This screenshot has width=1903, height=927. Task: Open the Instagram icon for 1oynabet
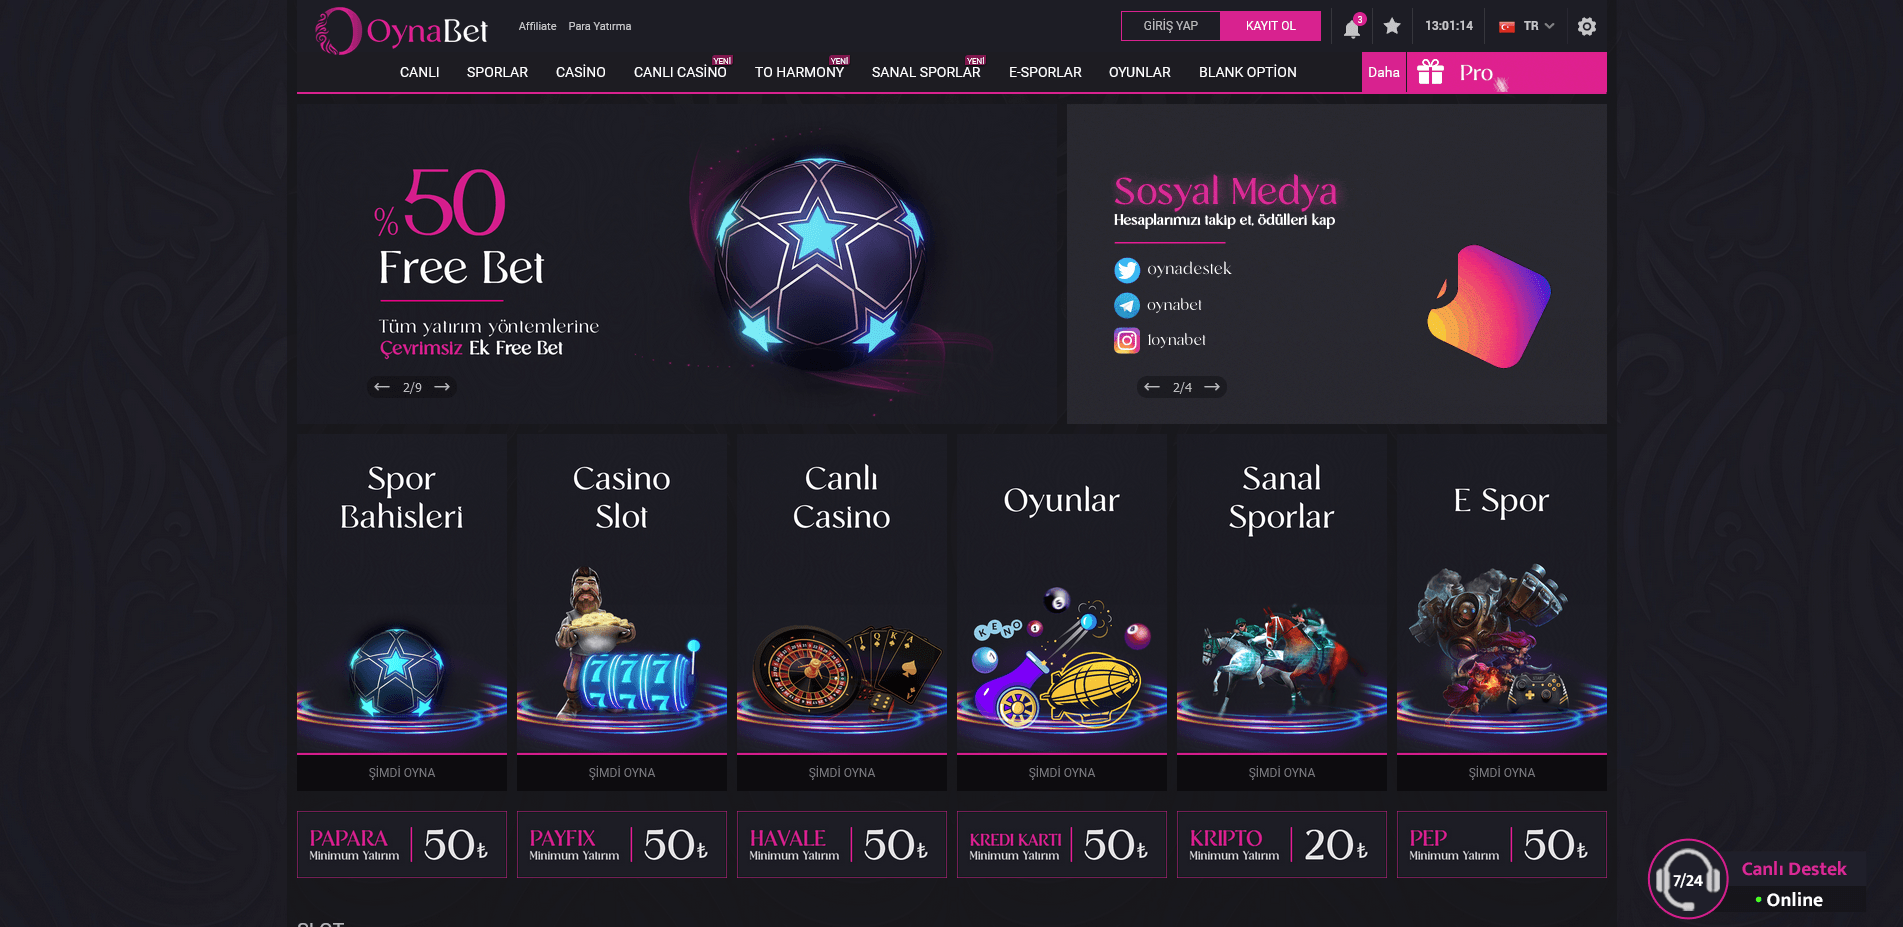pyautogui.click(x=1127, y=341)
